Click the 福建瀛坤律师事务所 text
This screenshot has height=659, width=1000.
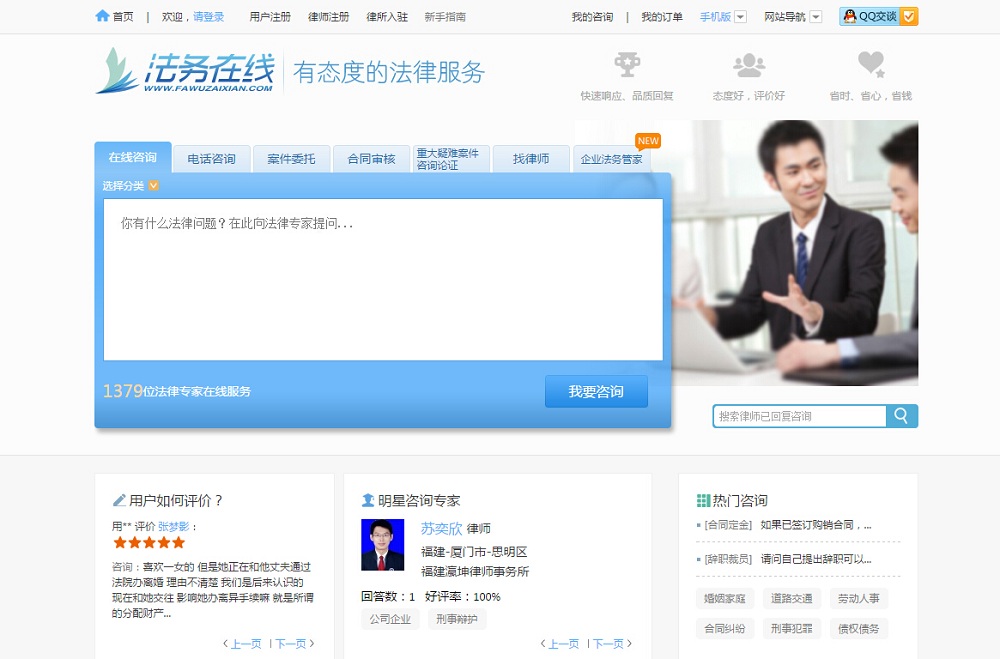click(x=475, y=572)
